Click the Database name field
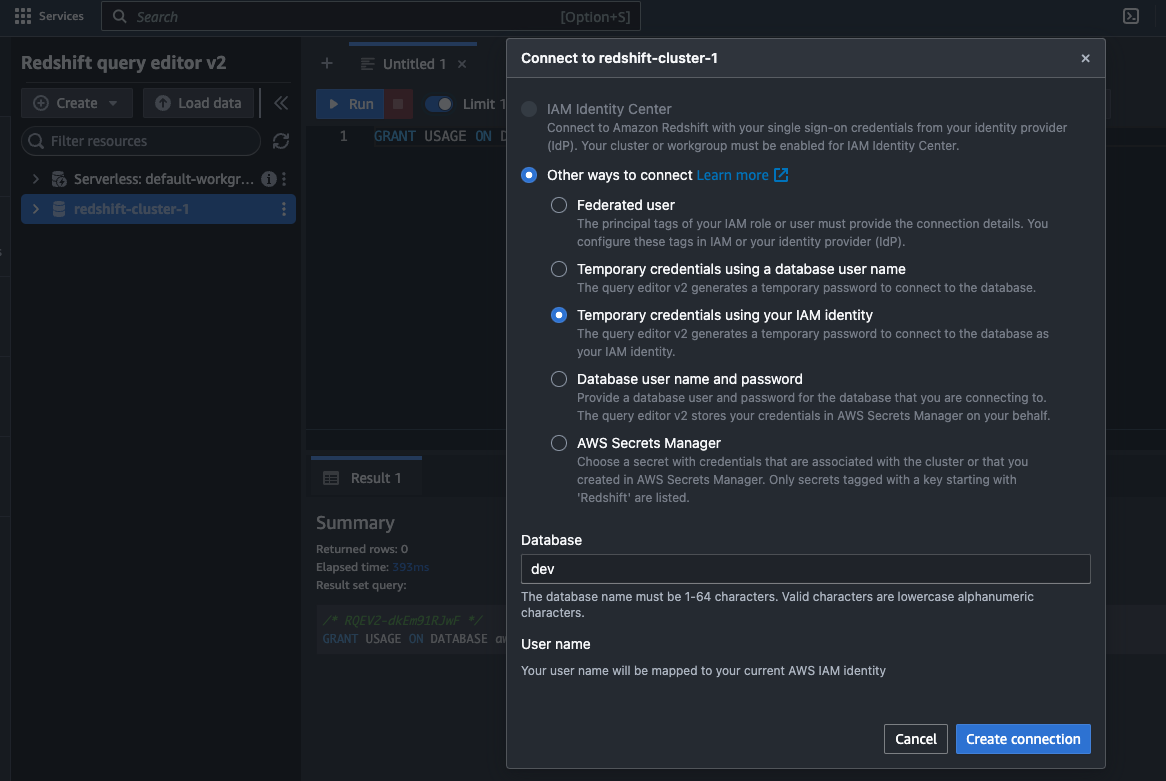1166x781 pixels. tap(805, 569)
